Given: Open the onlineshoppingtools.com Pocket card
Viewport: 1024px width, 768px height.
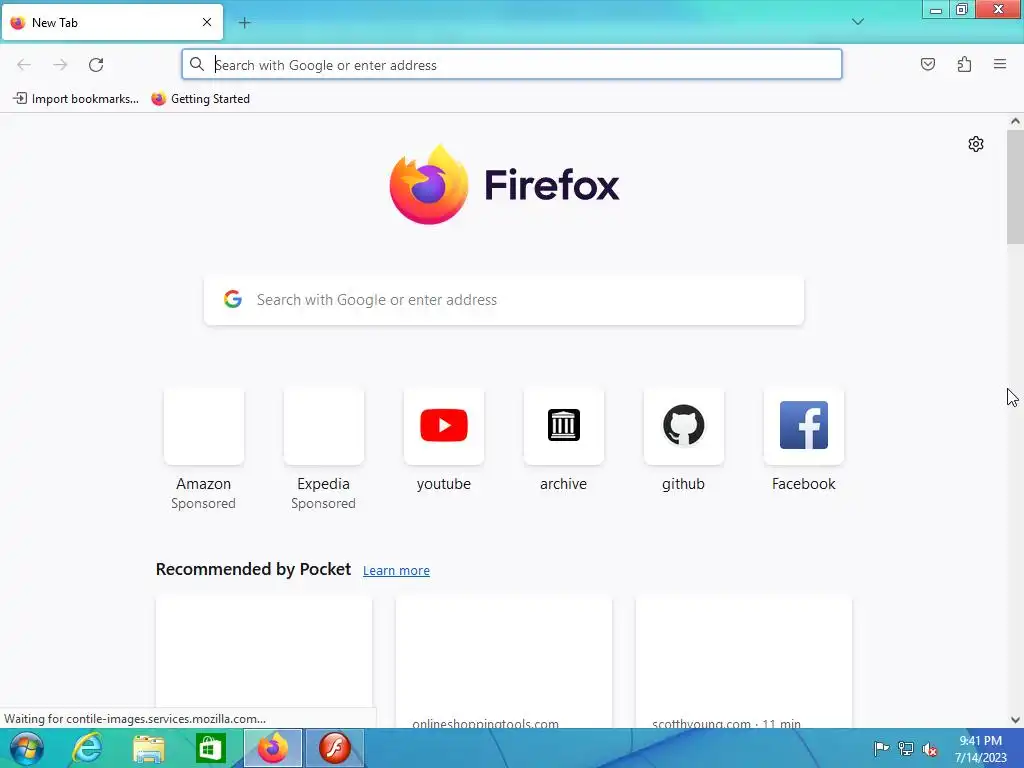Looking at the screenshot, I should (x=504, y=661).
